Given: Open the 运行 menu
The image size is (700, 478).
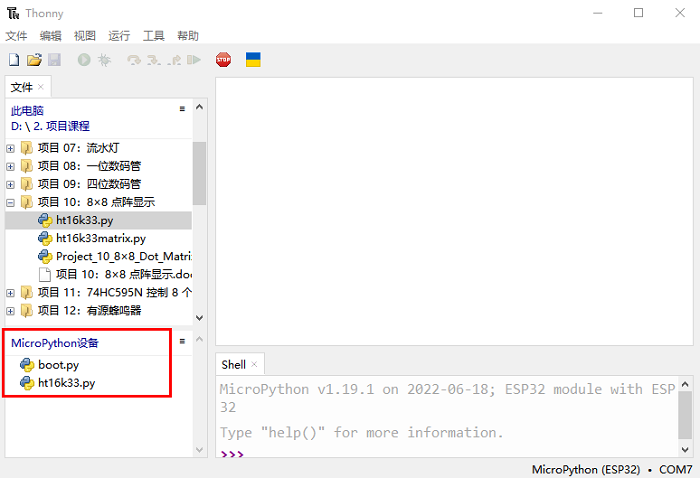Looking at the screenshot, I should (119, 35).
